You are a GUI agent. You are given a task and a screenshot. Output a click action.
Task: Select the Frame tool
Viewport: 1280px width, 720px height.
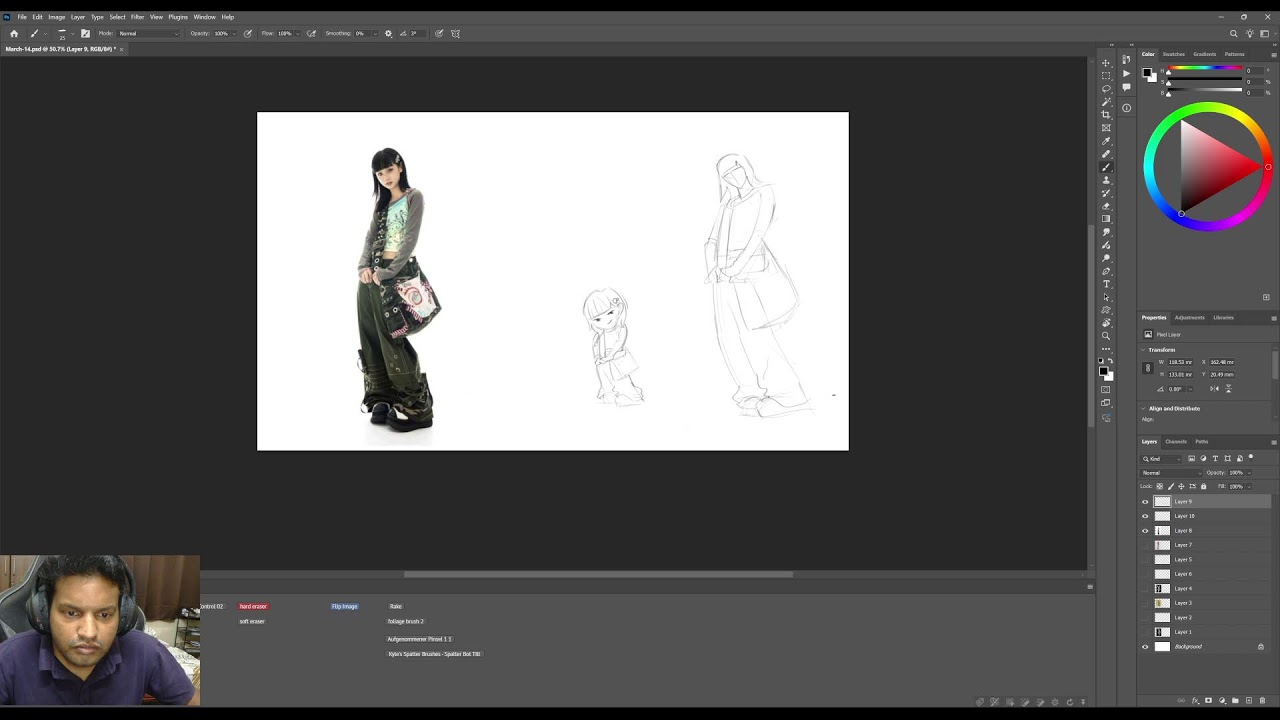[1107, 127]
